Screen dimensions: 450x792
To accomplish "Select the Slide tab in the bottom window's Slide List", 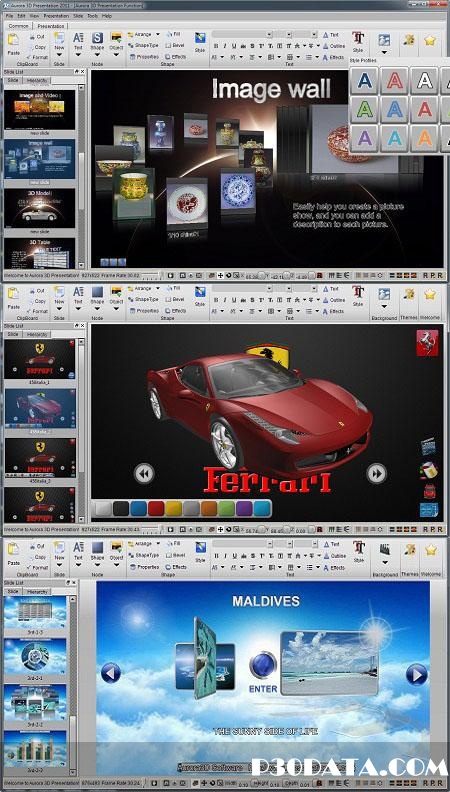I will coord(12,591).
